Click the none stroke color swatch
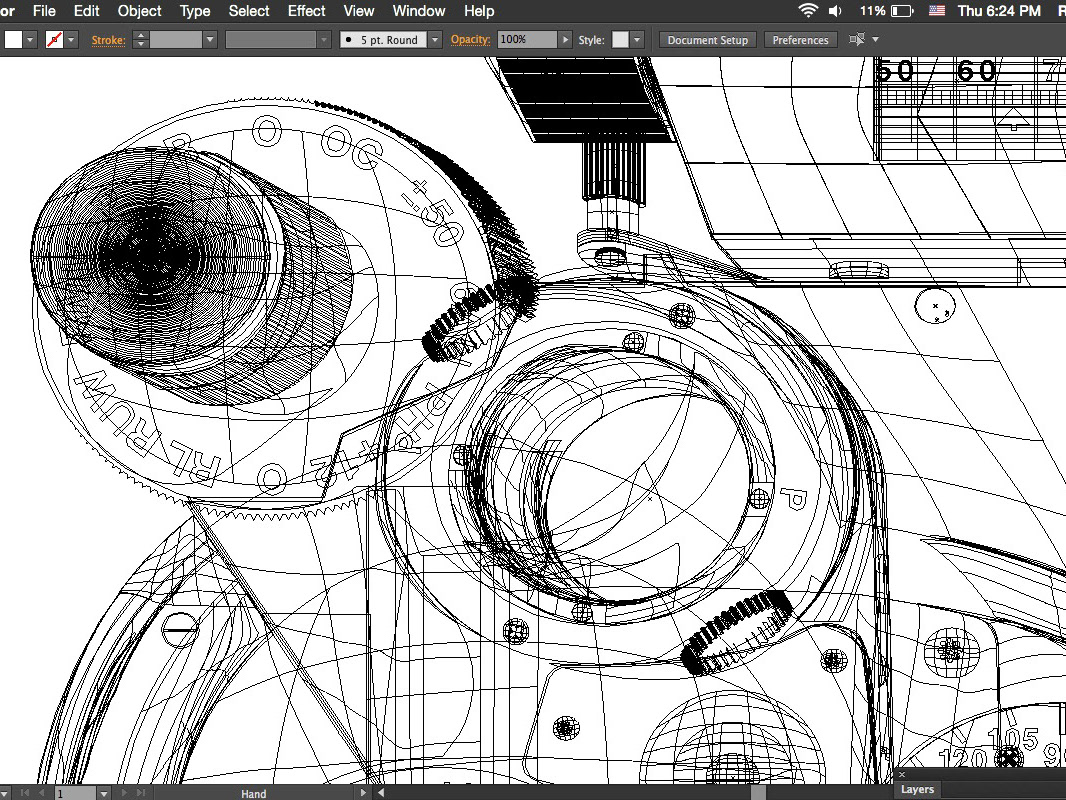 pos(54,40)
